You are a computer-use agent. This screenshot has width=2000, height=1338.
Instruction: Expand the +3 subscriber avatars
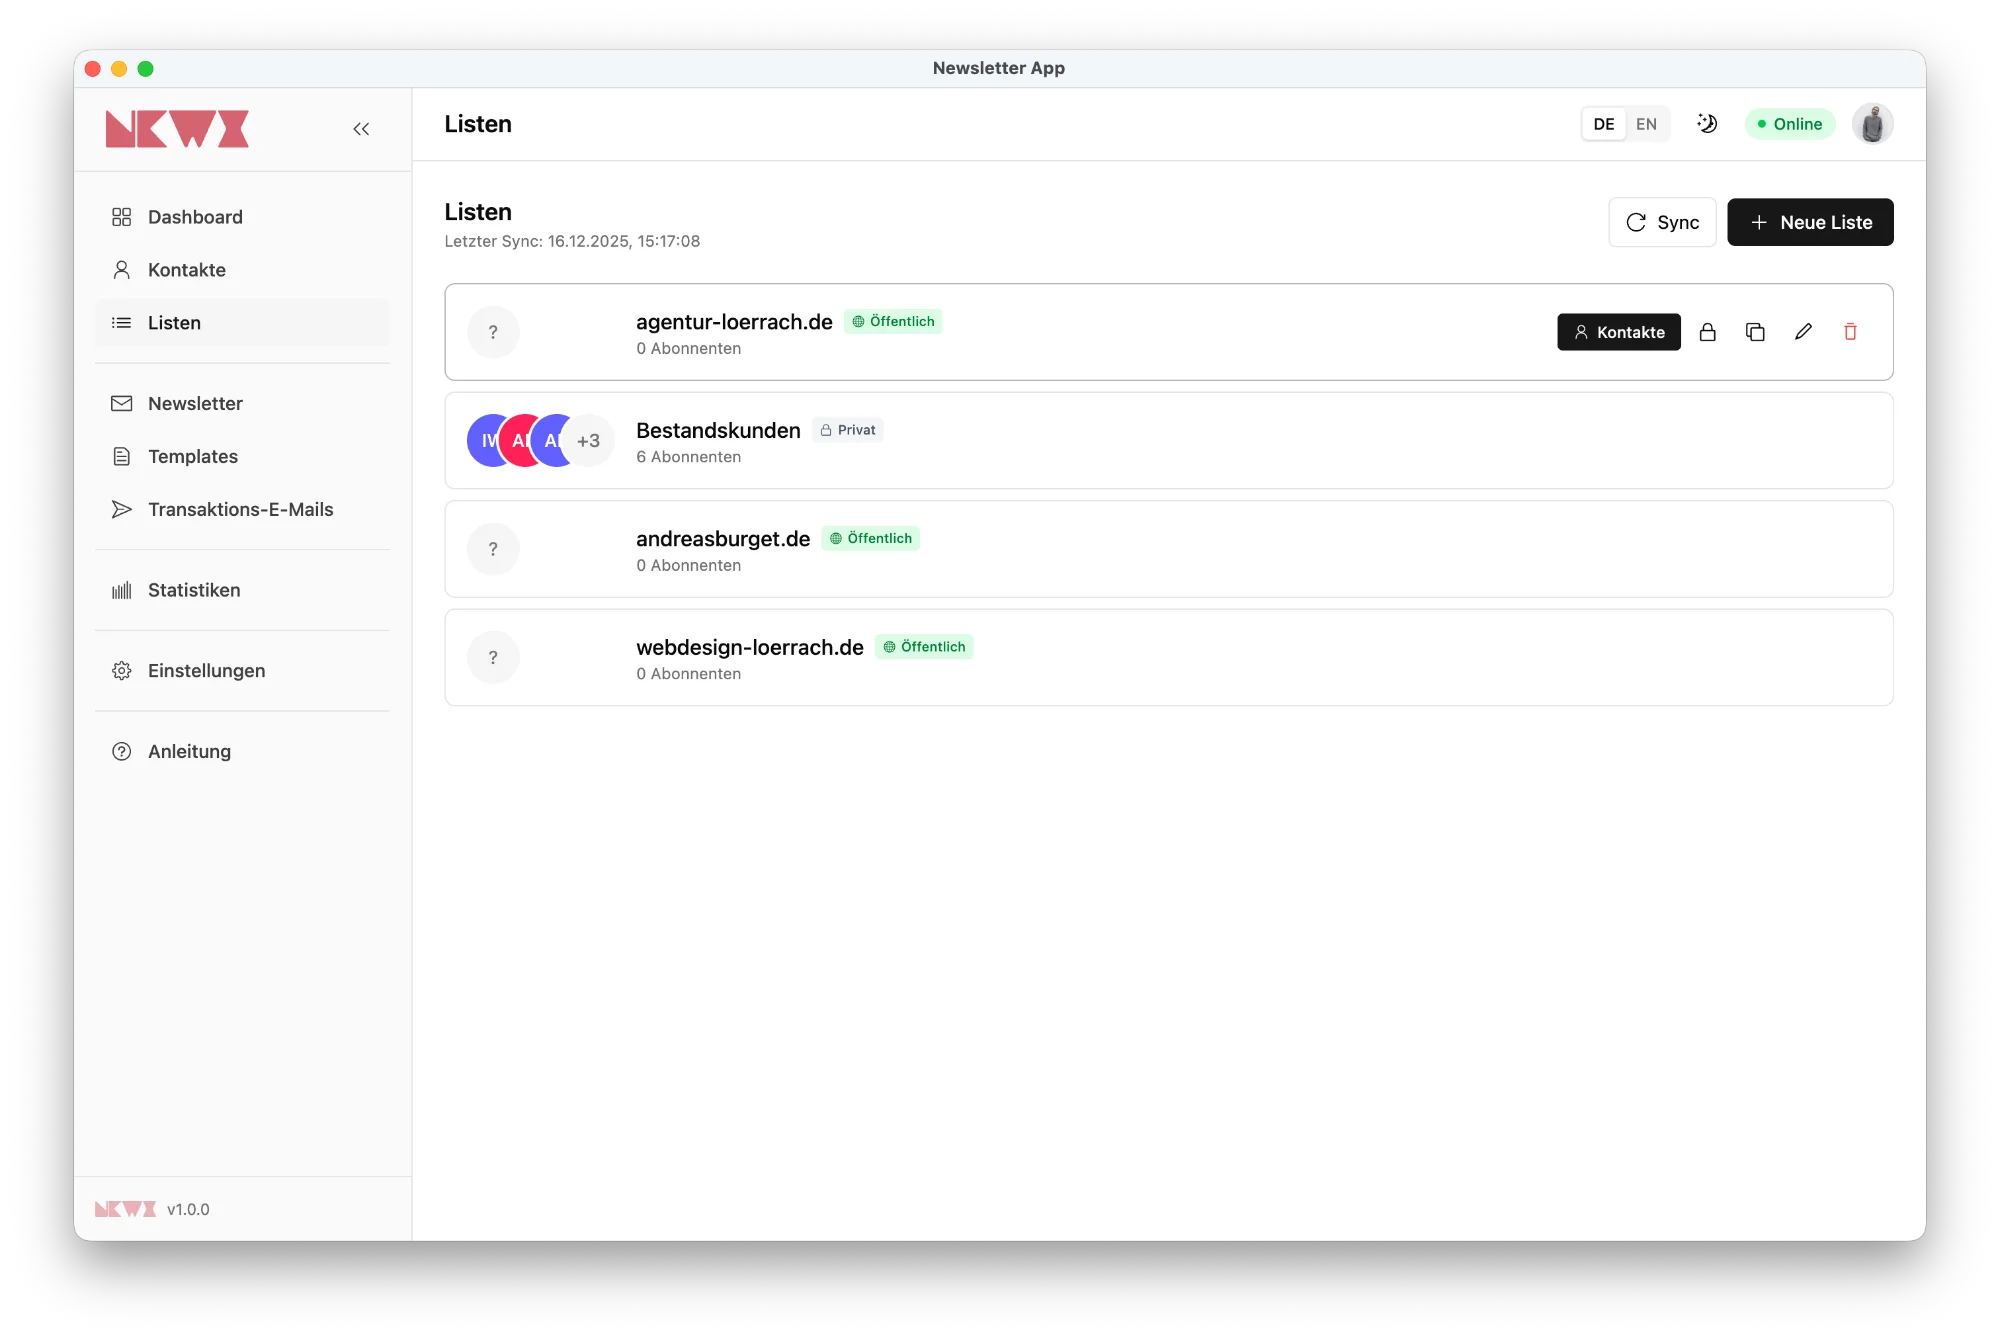(589, 441)
